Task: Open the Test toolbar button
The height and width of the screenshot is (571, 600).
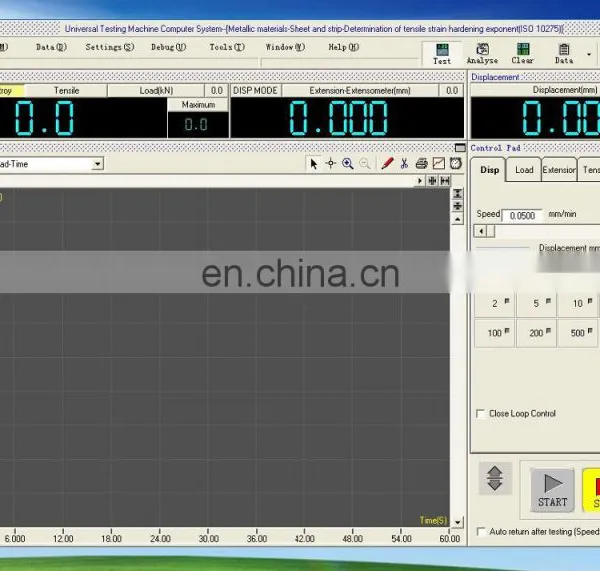Action: click(x=442, y=54)
